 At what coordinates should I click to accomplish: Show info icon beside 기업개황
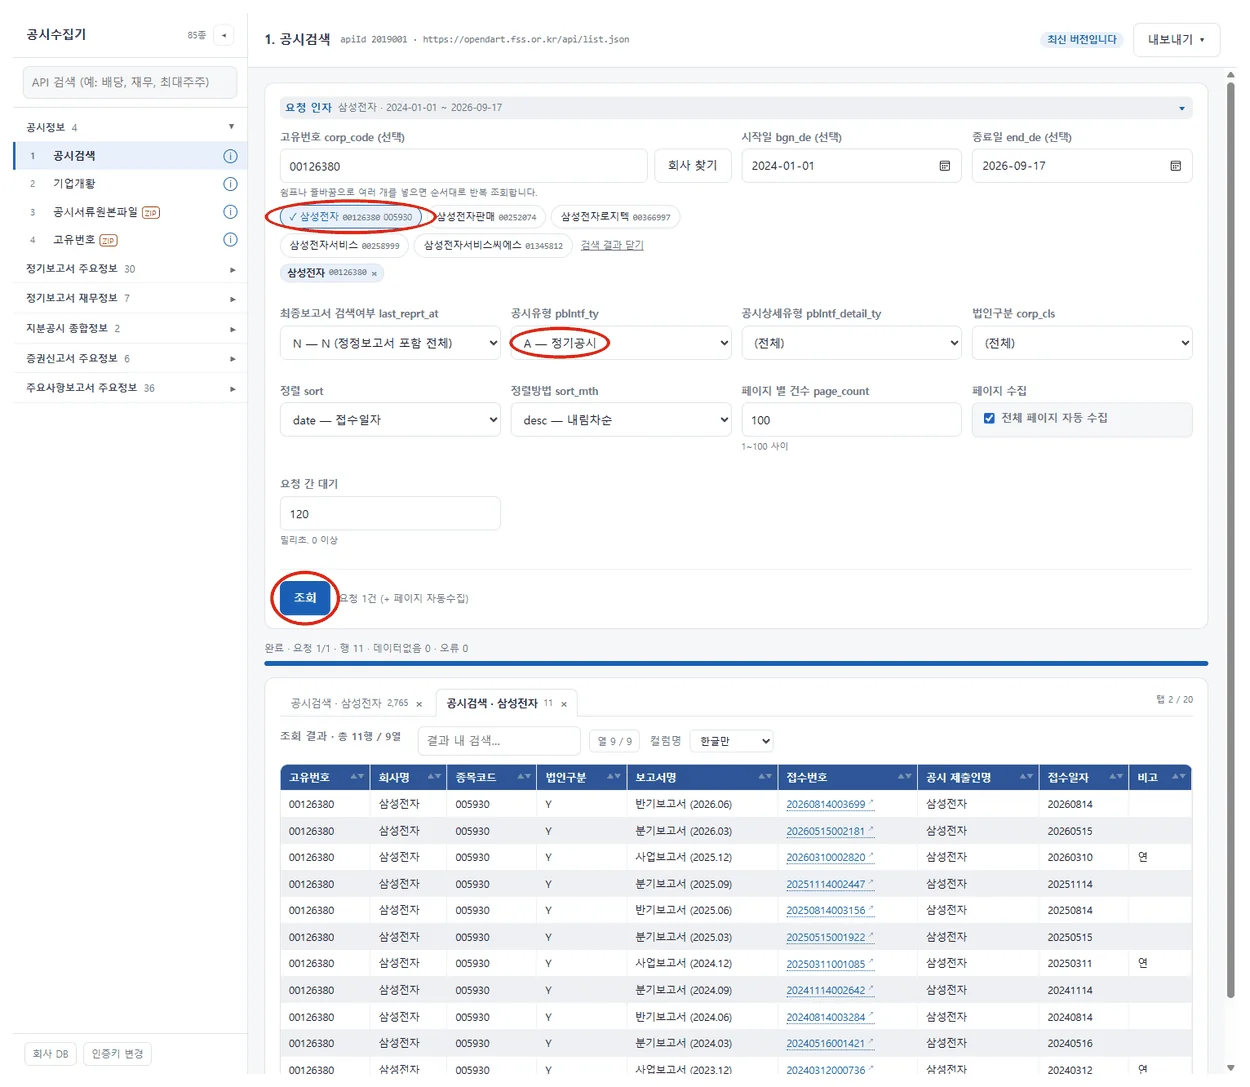(230, 184)
